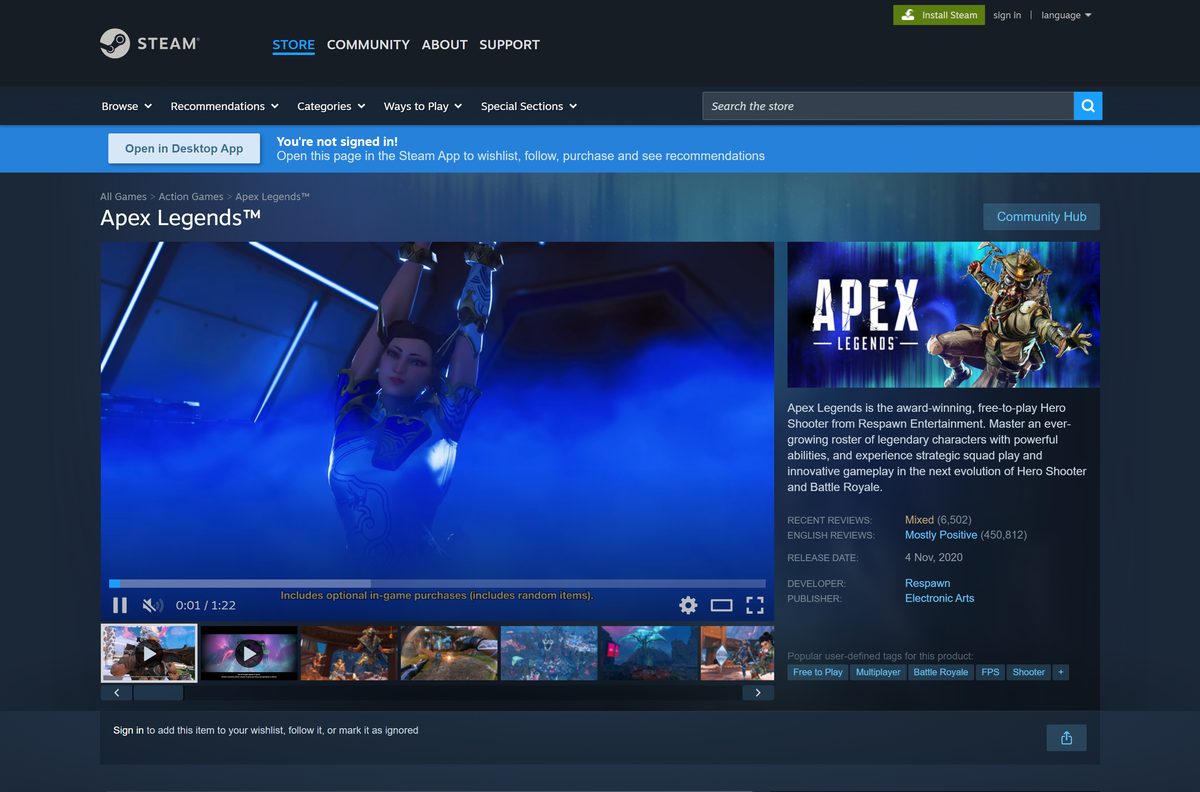
Task: Open the language dropdown
Action: tap(1066, 15)
